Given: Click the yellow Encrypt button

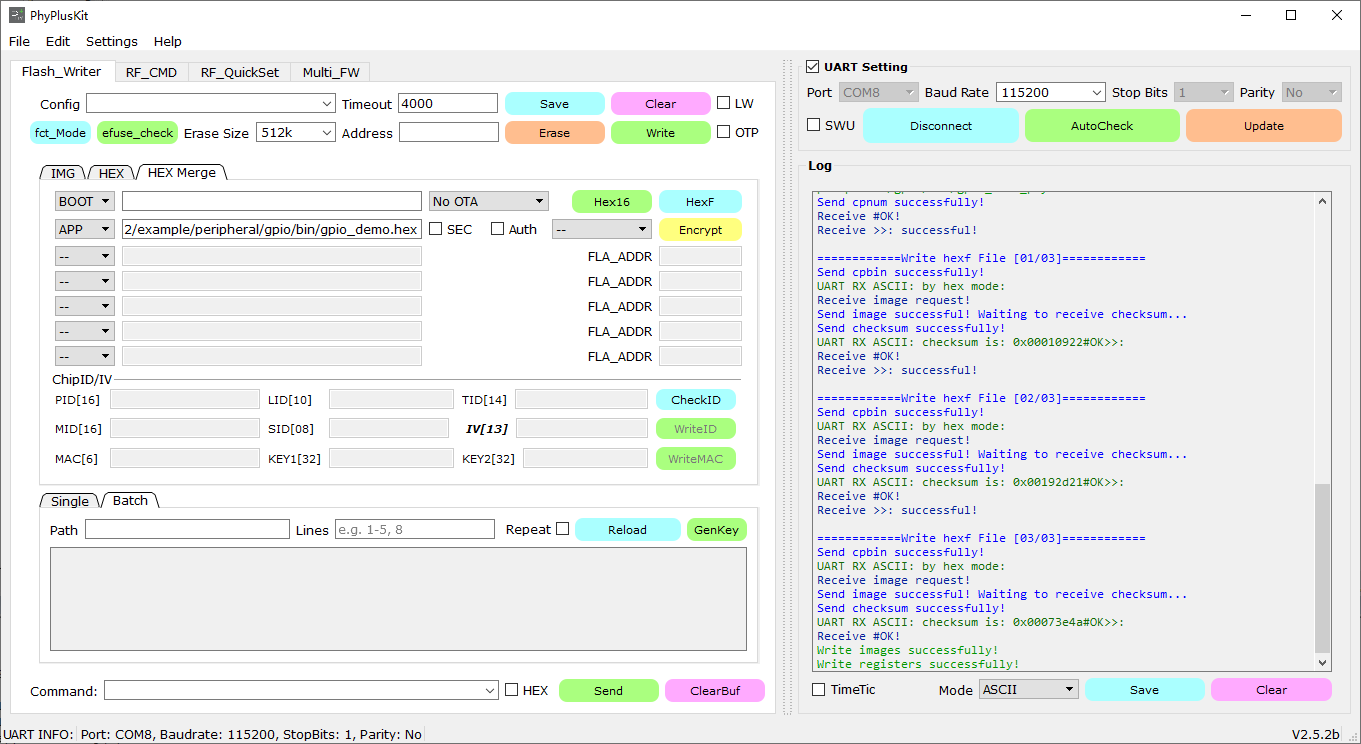Looking at the screenshot, I should (x=700, y=229).
